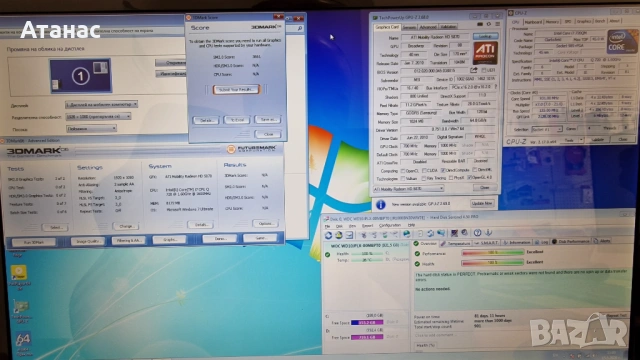
Task: Open the orientation dropdown in display settings
Action: tap(91, 129)
